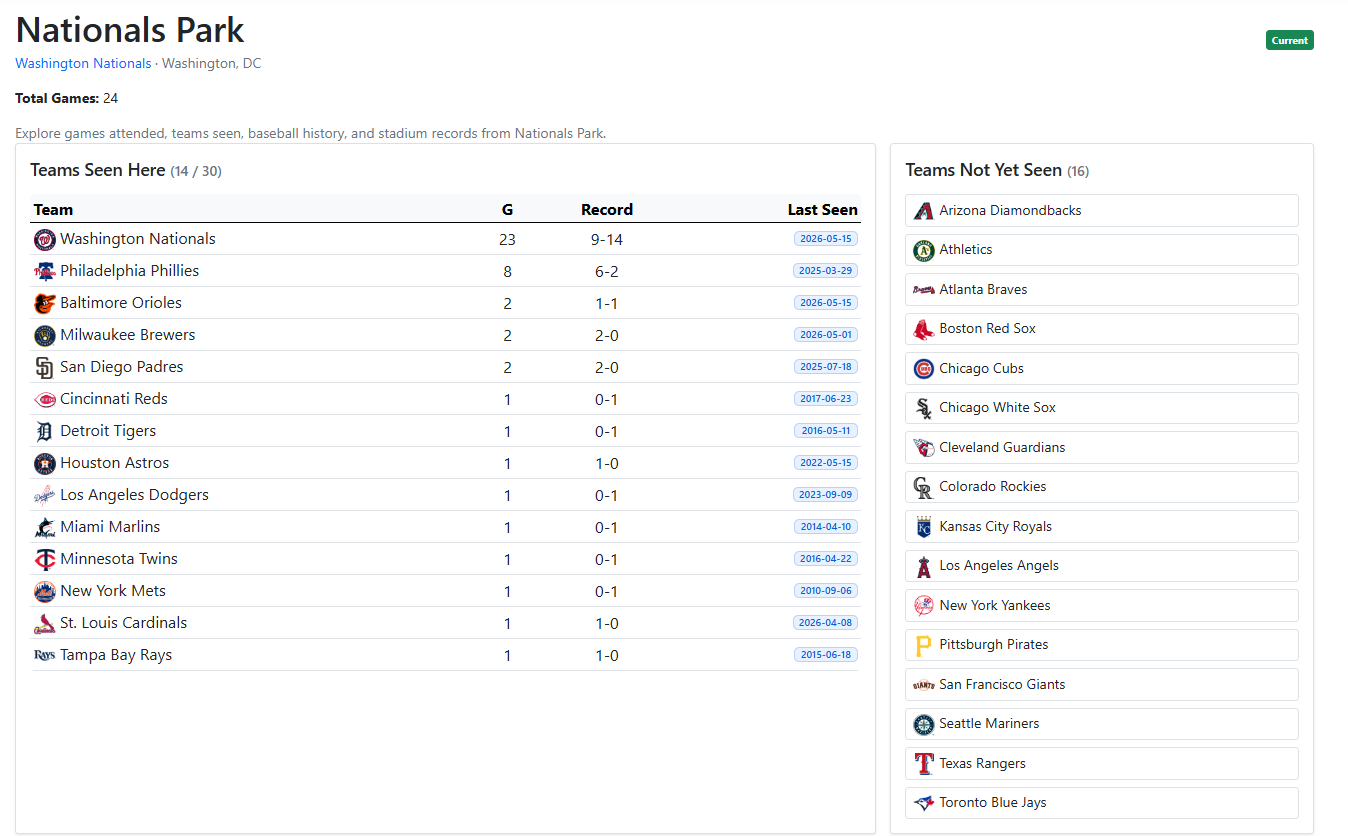The width and height of the screenshot is (1348, 836).
Task: Click the Detroit Tigers logo icon
Action: pos(44,431)
